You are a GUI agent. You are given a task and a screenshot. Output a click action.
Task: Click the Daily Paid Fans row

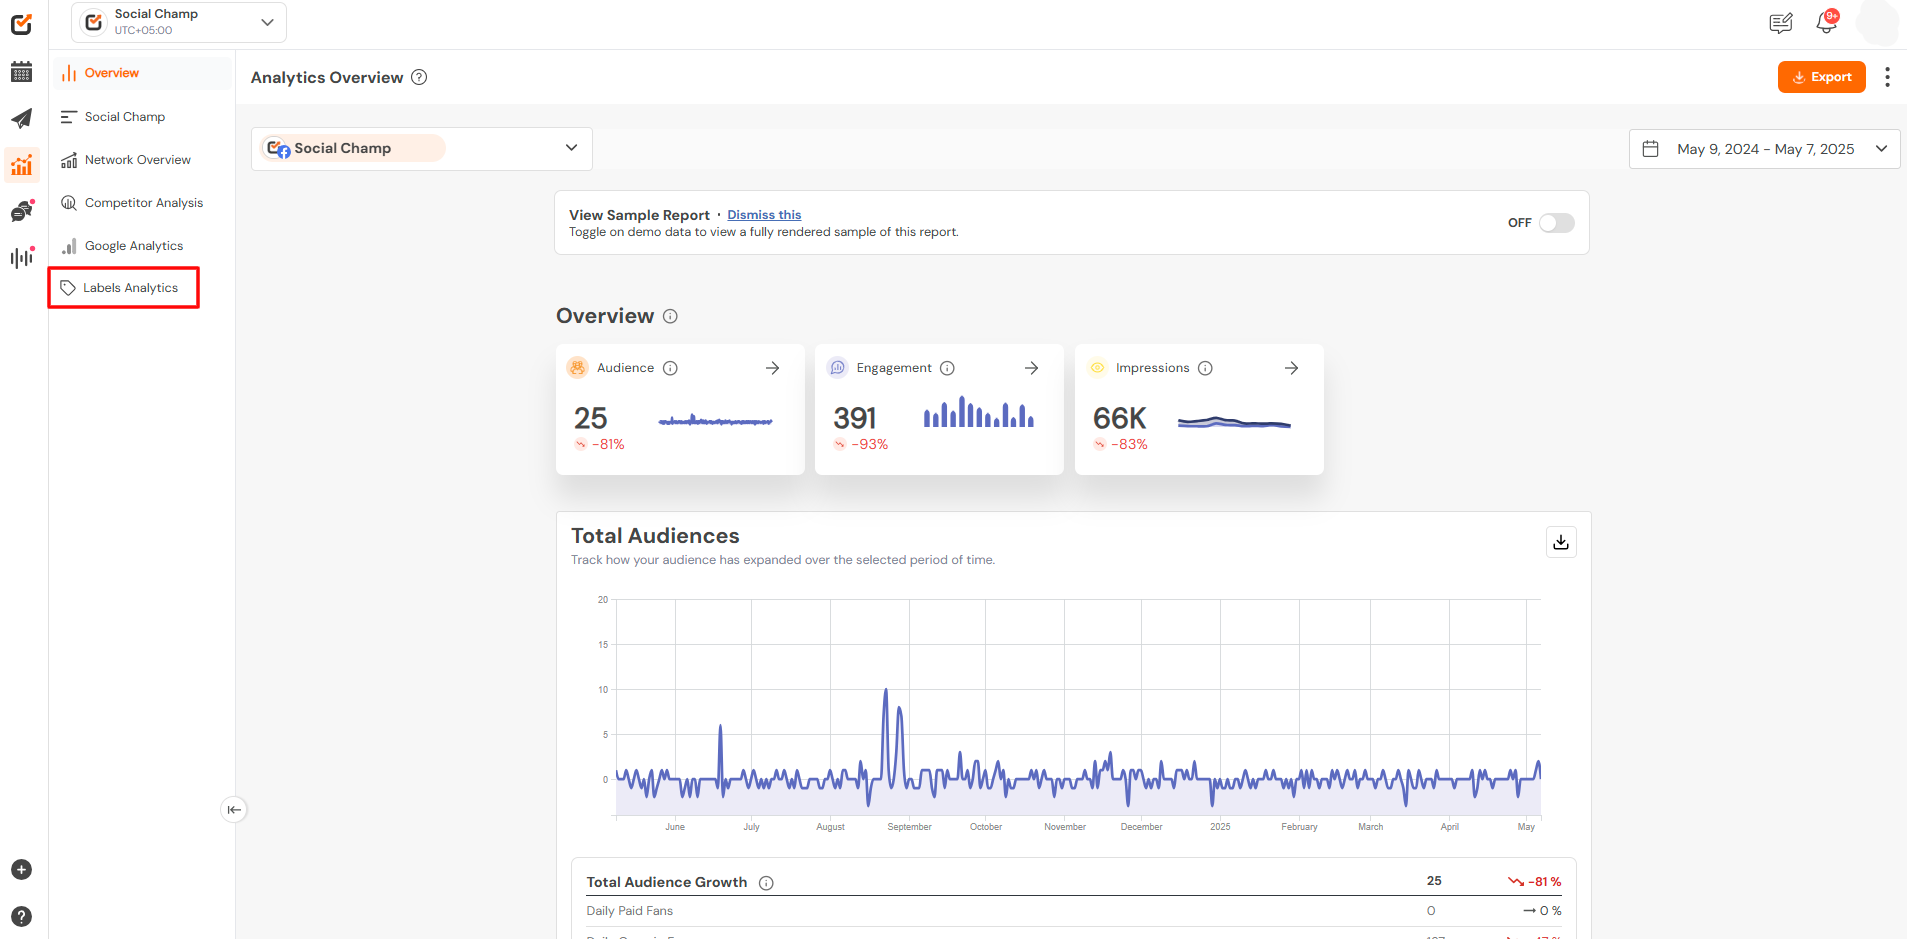point(1074,911)
